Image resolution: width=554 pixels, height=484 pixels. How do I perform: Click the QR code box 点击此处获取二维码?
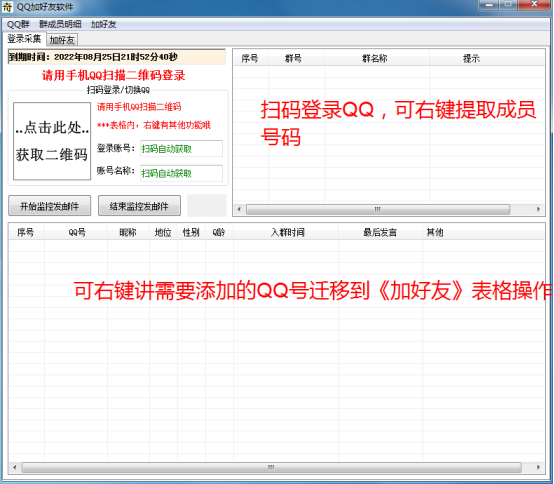click(x=52, y=141)
